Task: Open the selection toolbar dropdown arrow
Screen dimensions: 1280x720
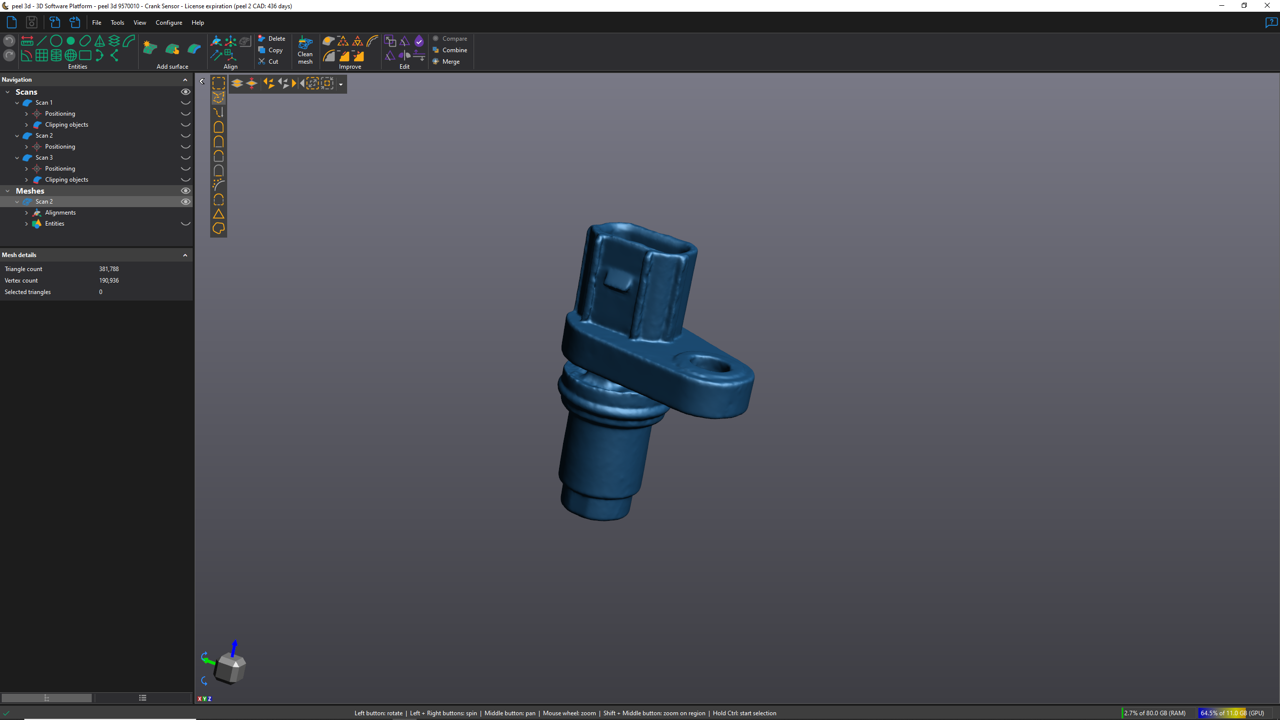Action: (341, 84)
